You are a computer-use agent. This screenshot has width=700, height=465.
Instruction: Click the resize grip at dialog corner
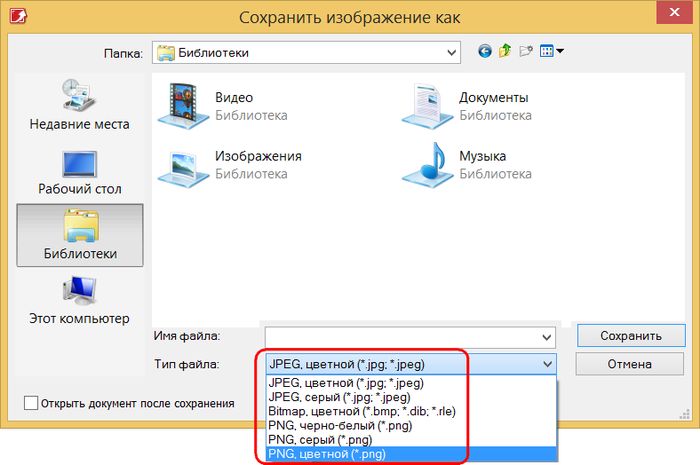pos(685,415)
